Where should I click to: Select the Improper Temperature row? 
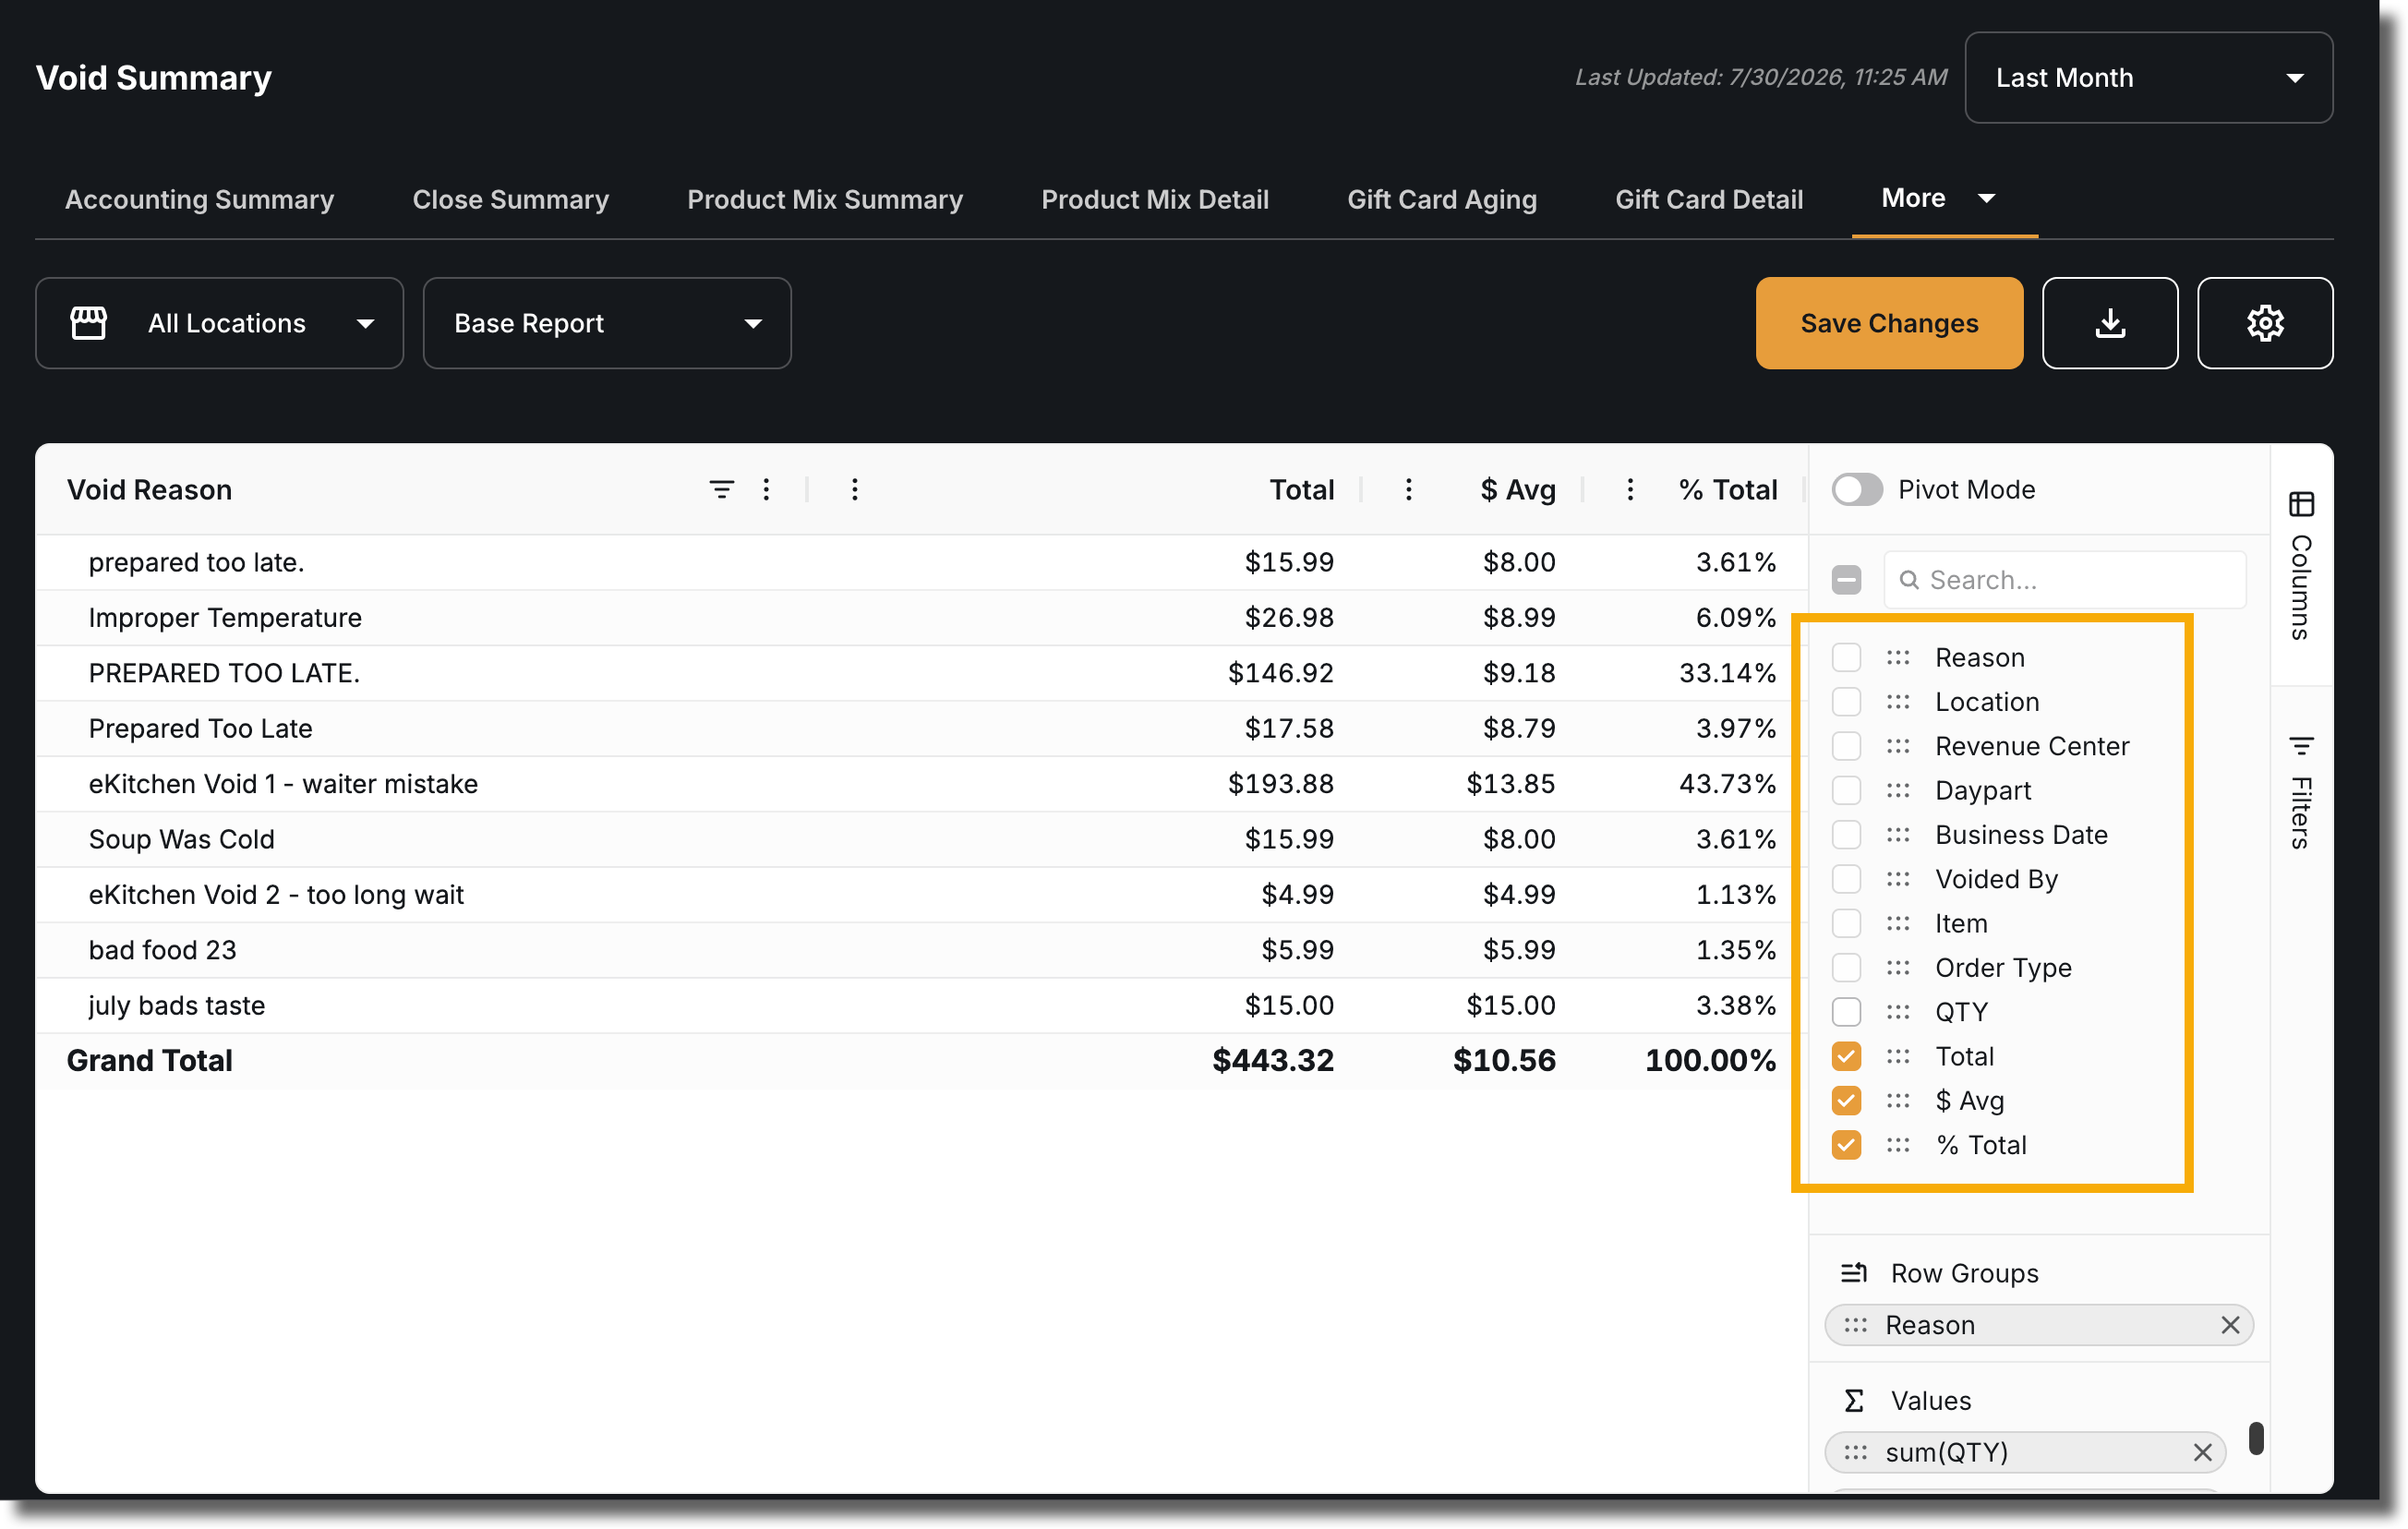921,617
